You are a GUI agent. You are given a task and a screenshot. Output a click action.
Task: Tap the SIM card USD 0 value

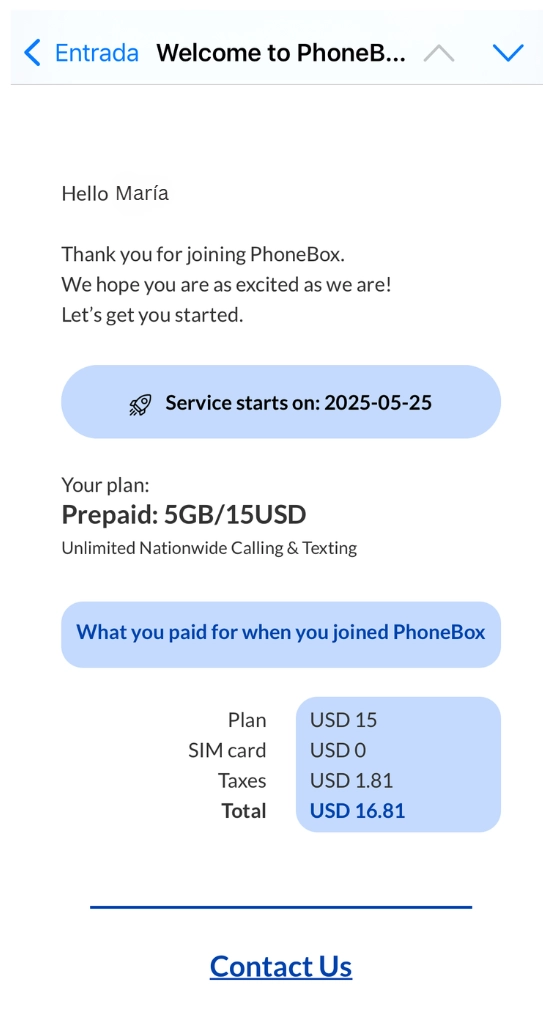338,750
